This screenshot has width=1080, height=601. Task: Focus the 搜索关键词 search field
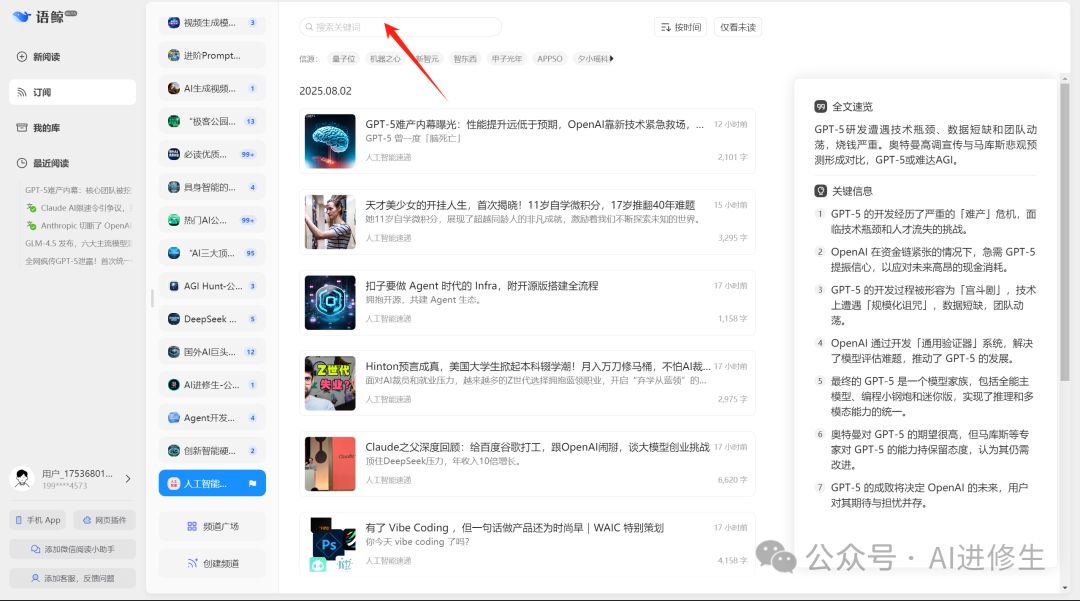click(400, 27)
